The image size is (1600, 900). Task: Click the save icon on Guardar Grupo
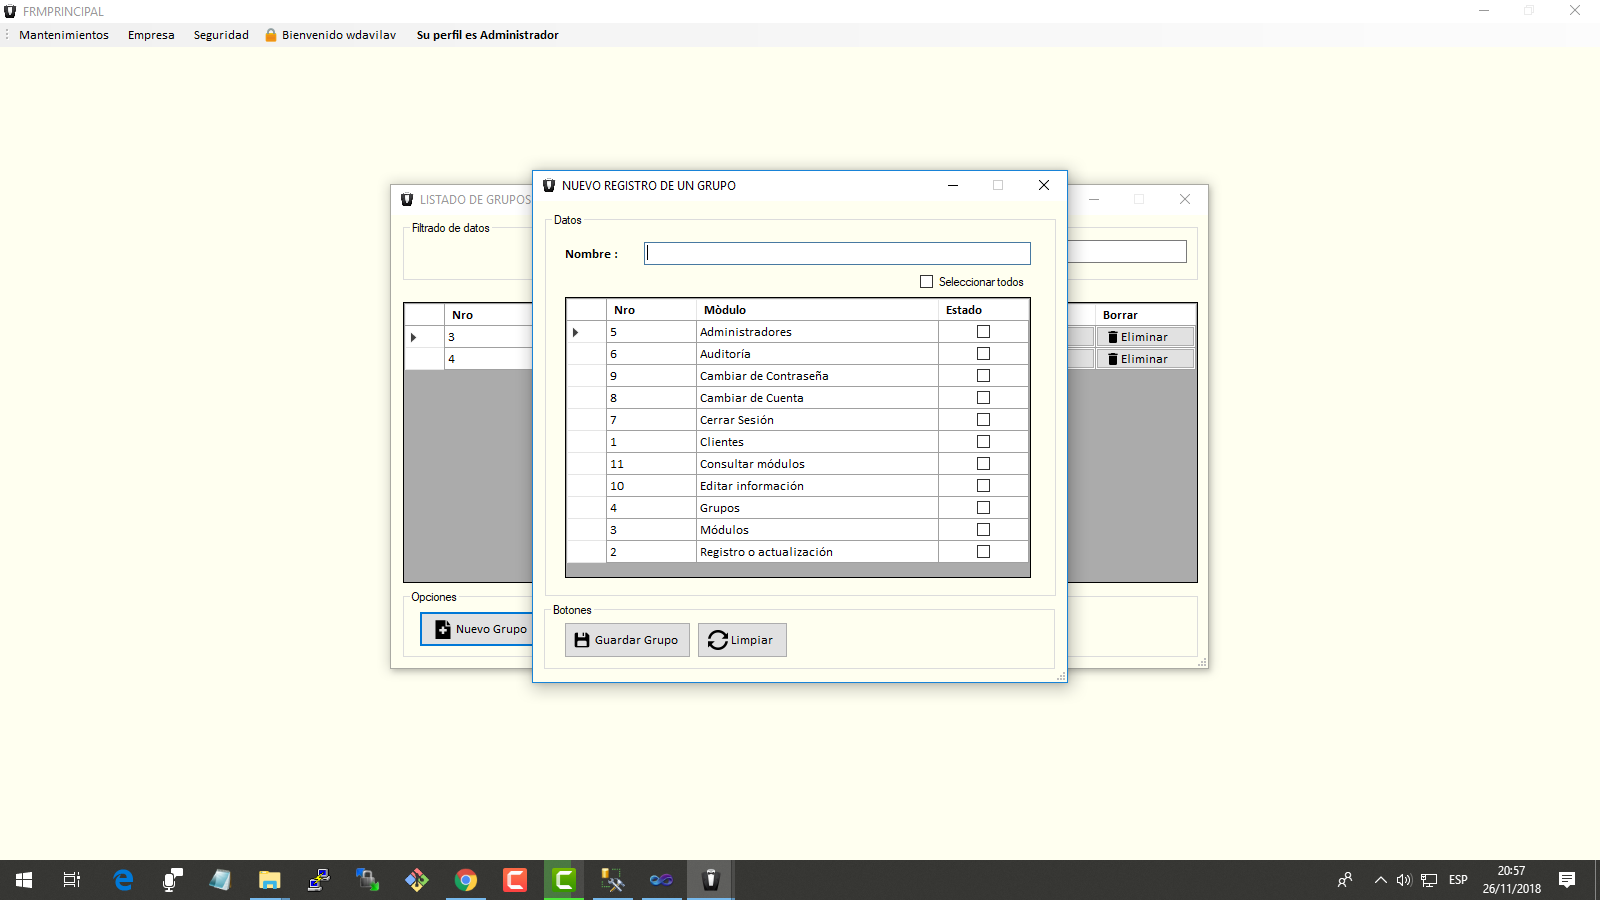pyautogui.click(x=582, y=640)
